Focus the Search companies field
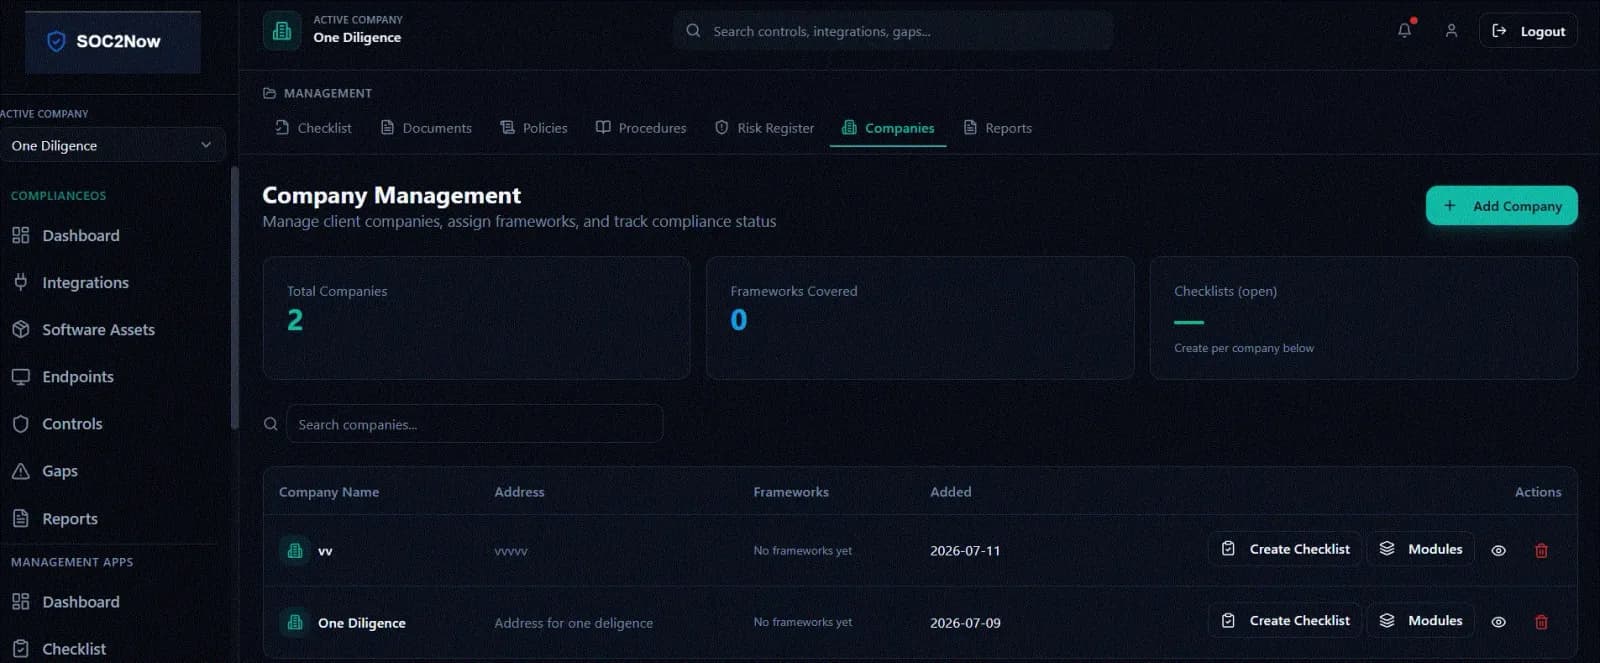Viewport: 1600px width, 663px height. [x=474, y=424]
